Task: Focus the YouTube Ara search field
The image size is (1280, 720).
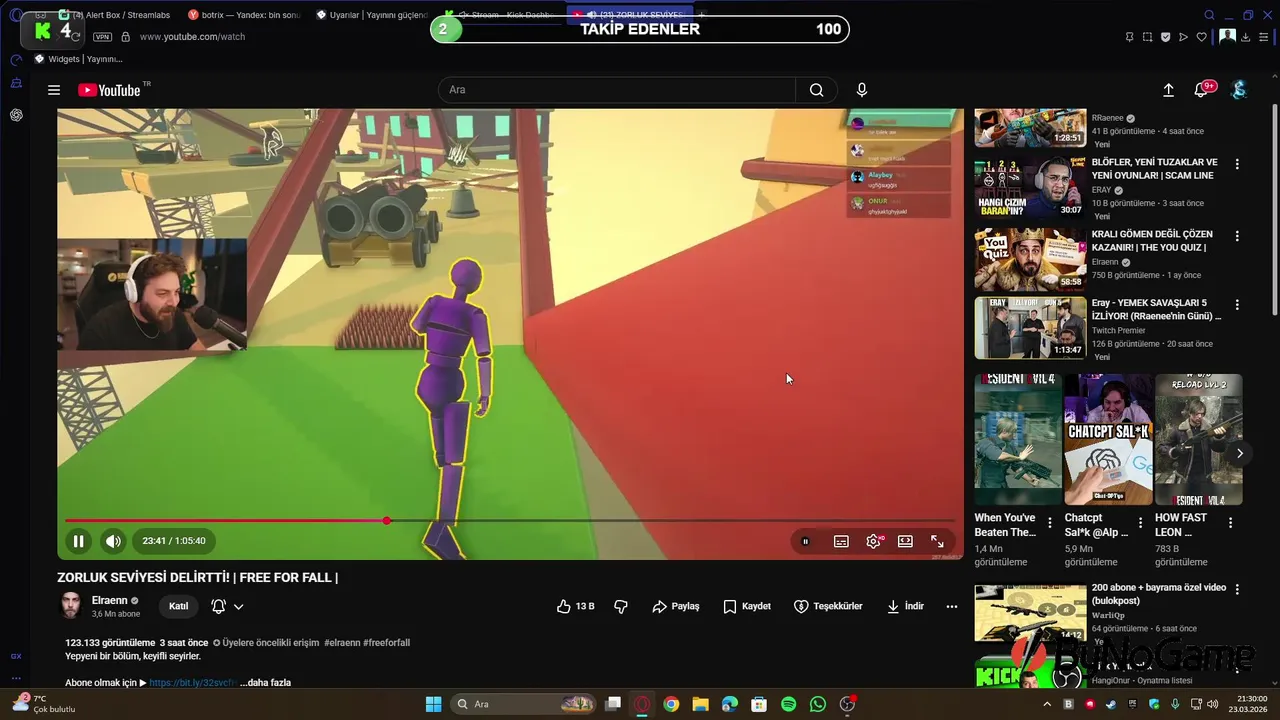Action: click(x=617, y=90)
